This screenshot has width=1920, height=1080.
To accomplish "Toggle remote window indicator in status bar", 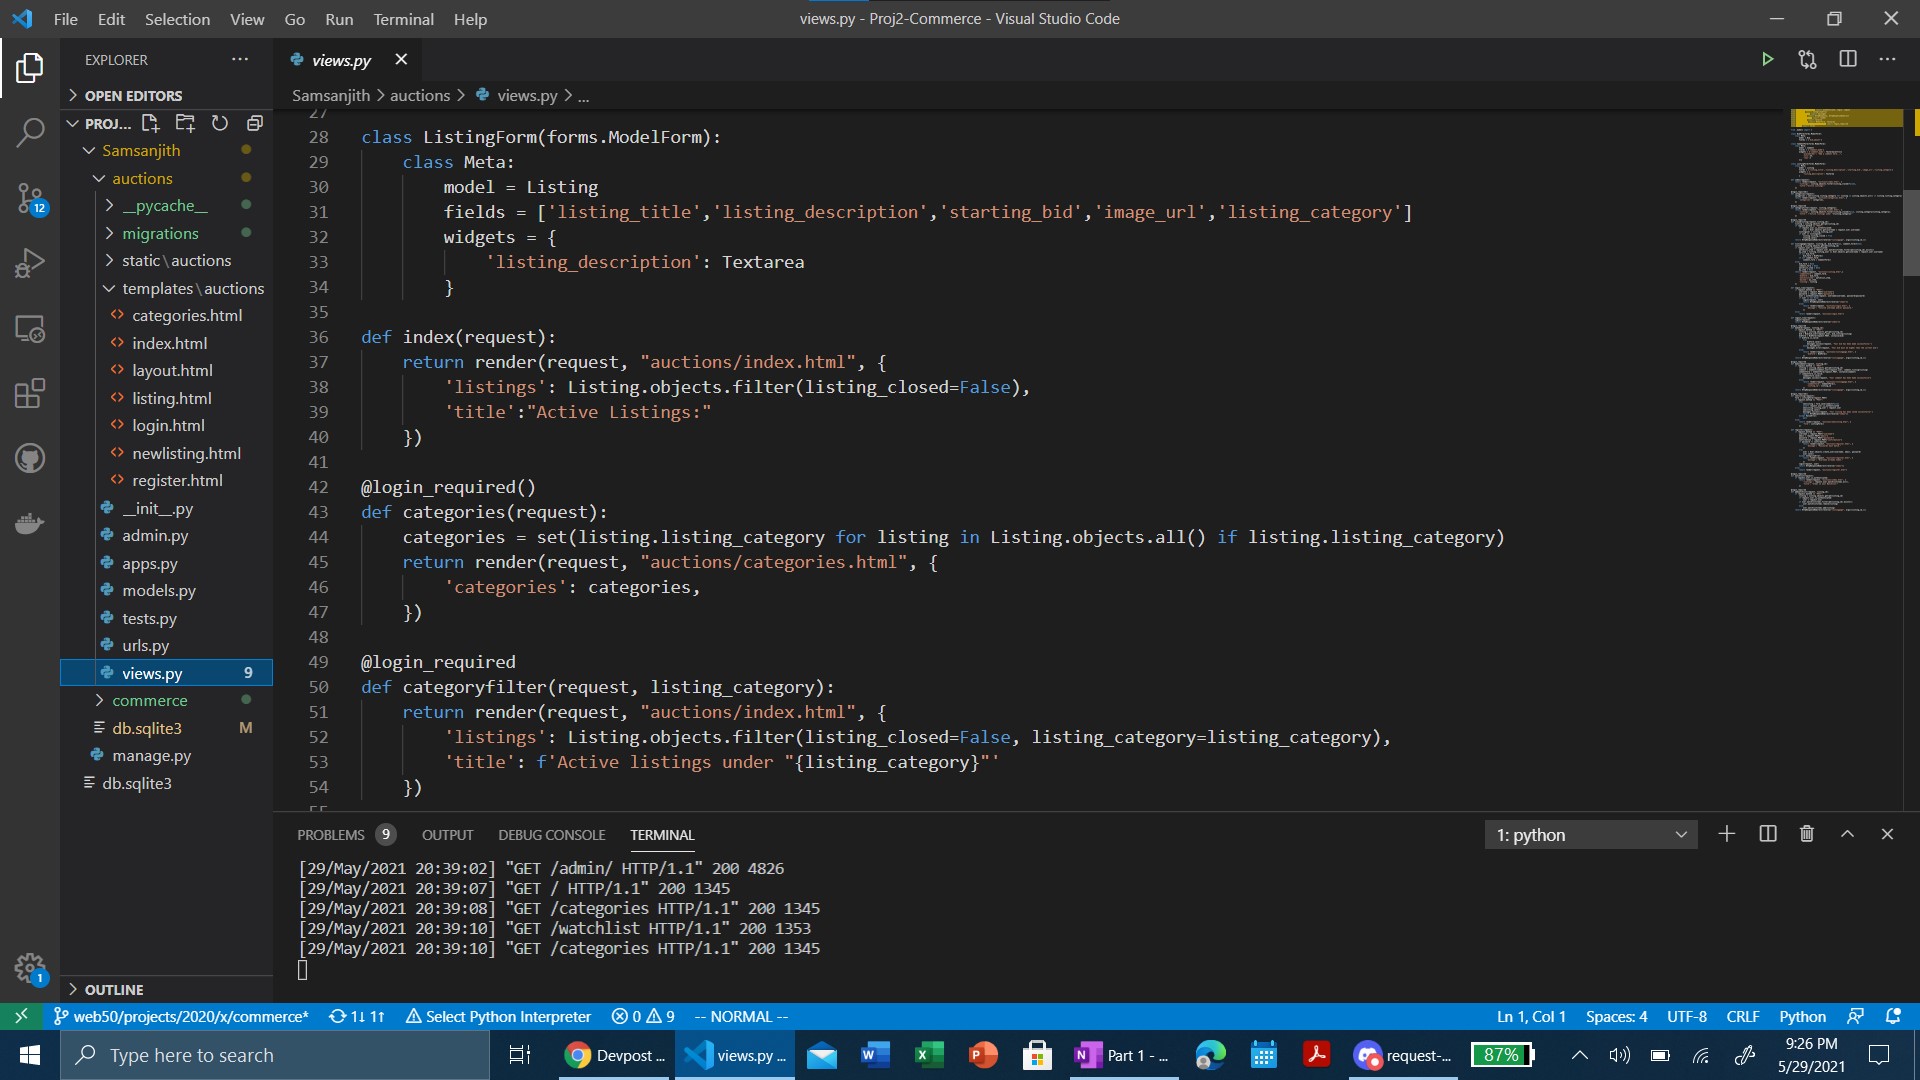I will (x=20, y=1016).
